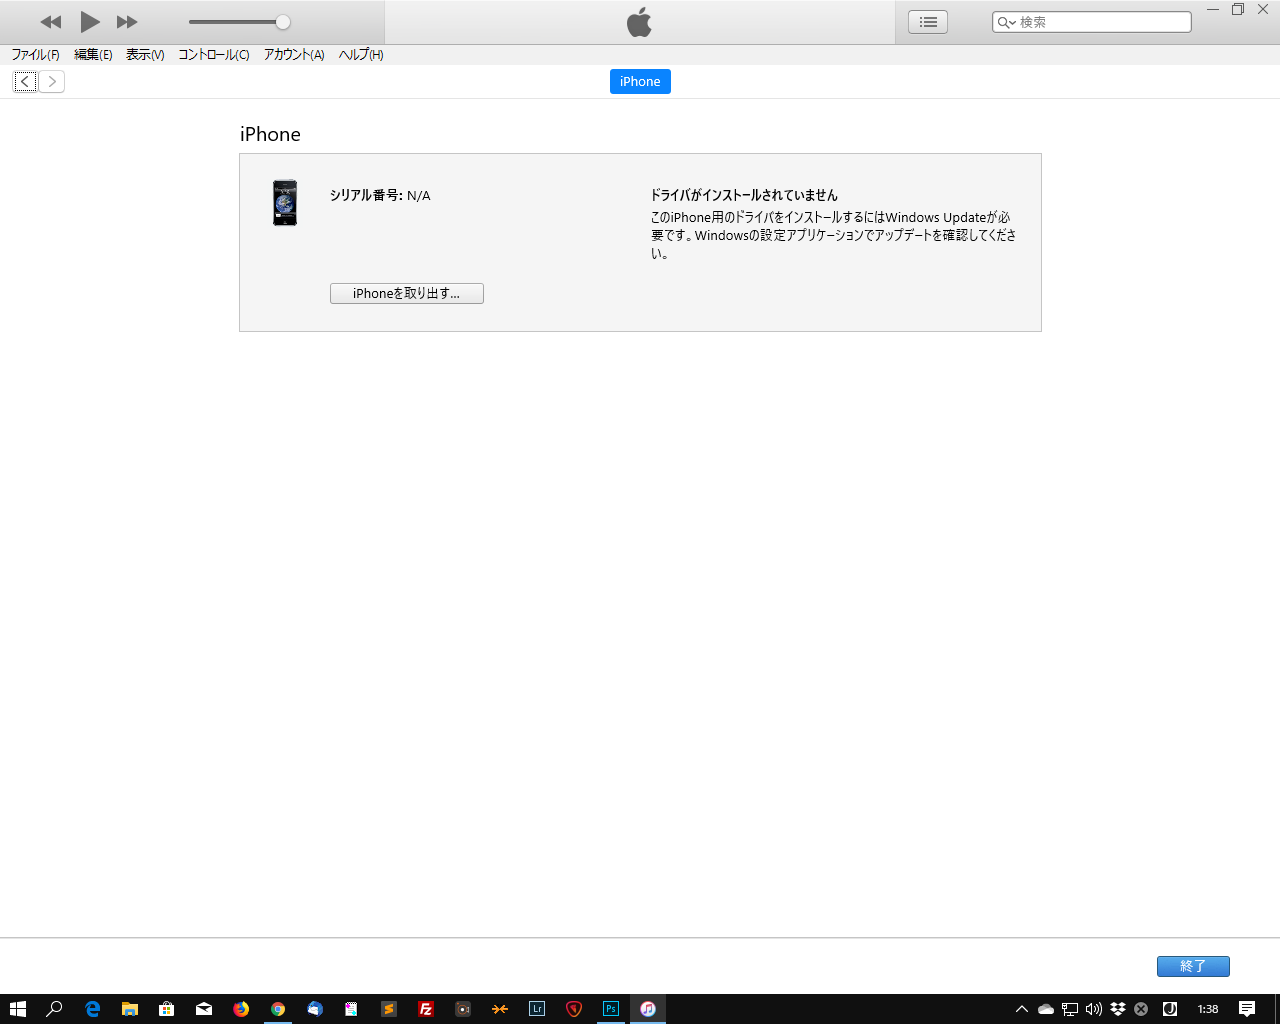
Task: Open the red shield app in the taskbar
Action: 574,1009
